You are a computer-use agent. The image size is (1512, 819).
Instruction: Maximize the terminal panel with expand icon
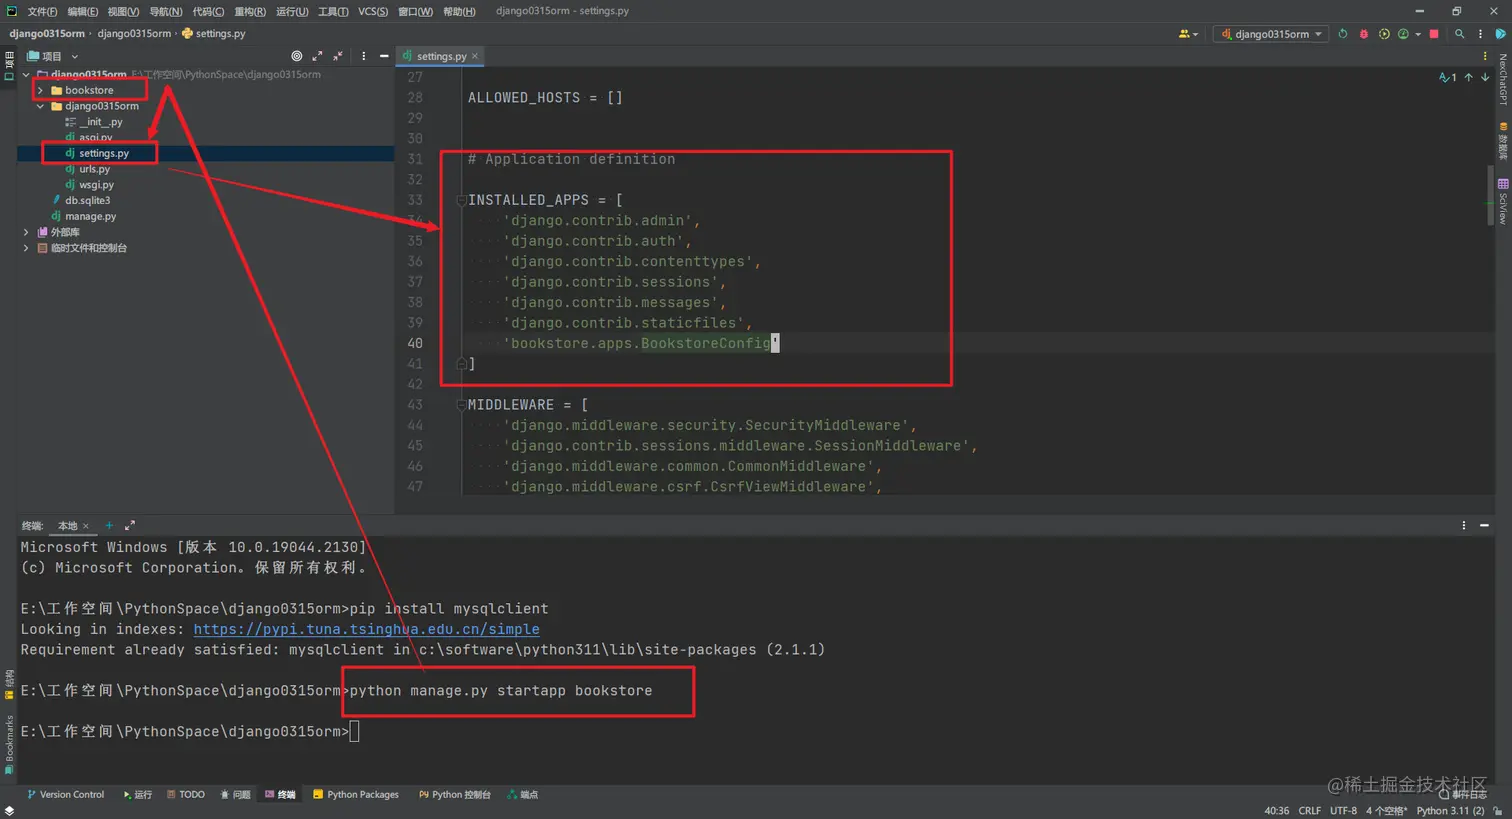pos(129,525)
